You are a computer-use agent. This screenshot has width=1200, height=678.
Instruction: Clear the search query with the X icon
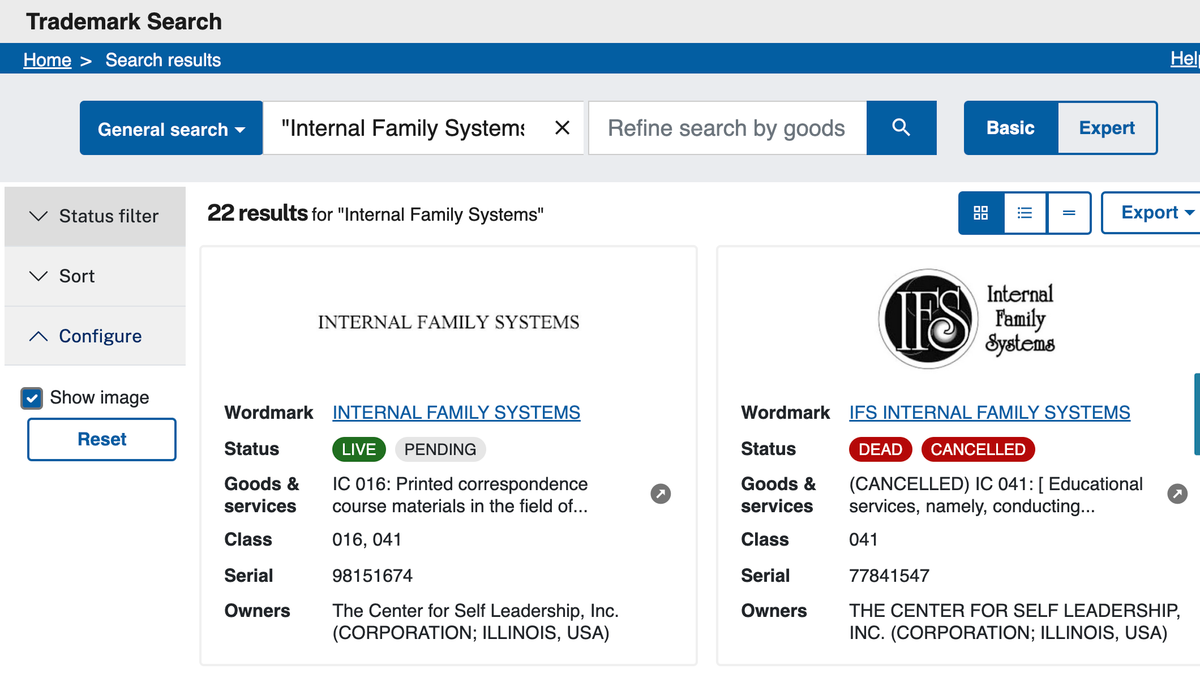pyautogui.click(x=562, y=128)
